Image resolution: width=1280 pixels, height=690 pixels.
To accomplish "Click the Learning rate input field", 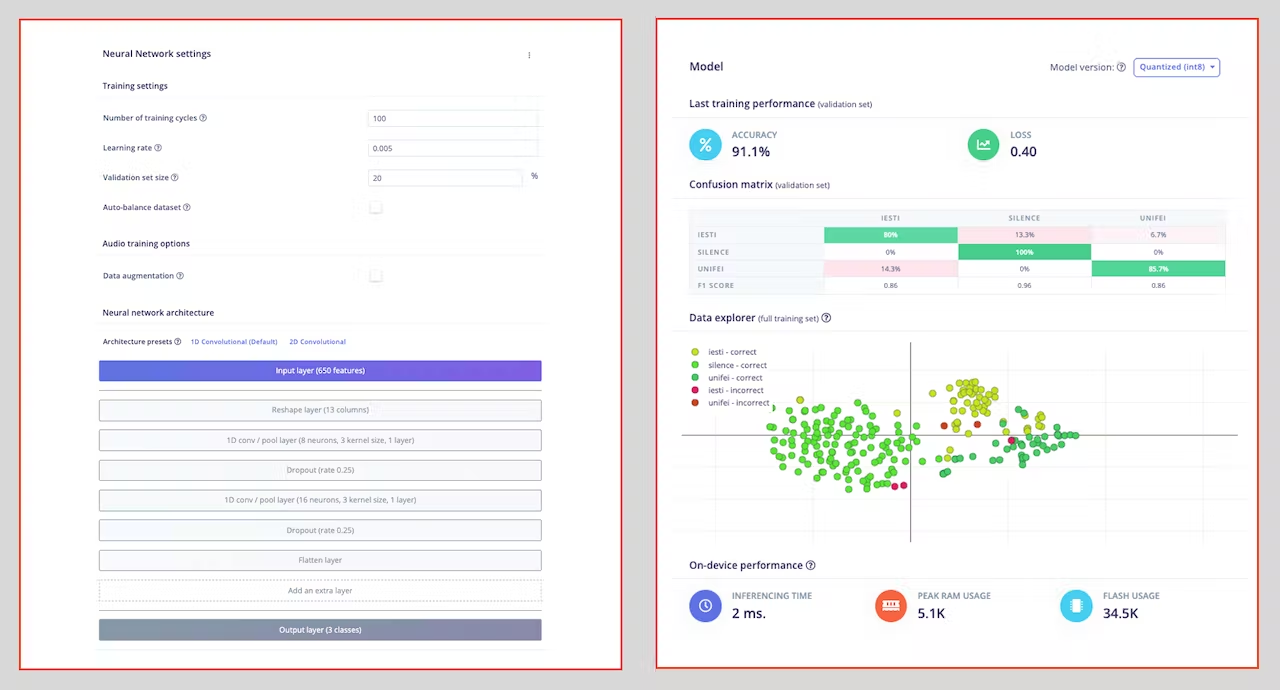I will point(454,148).
